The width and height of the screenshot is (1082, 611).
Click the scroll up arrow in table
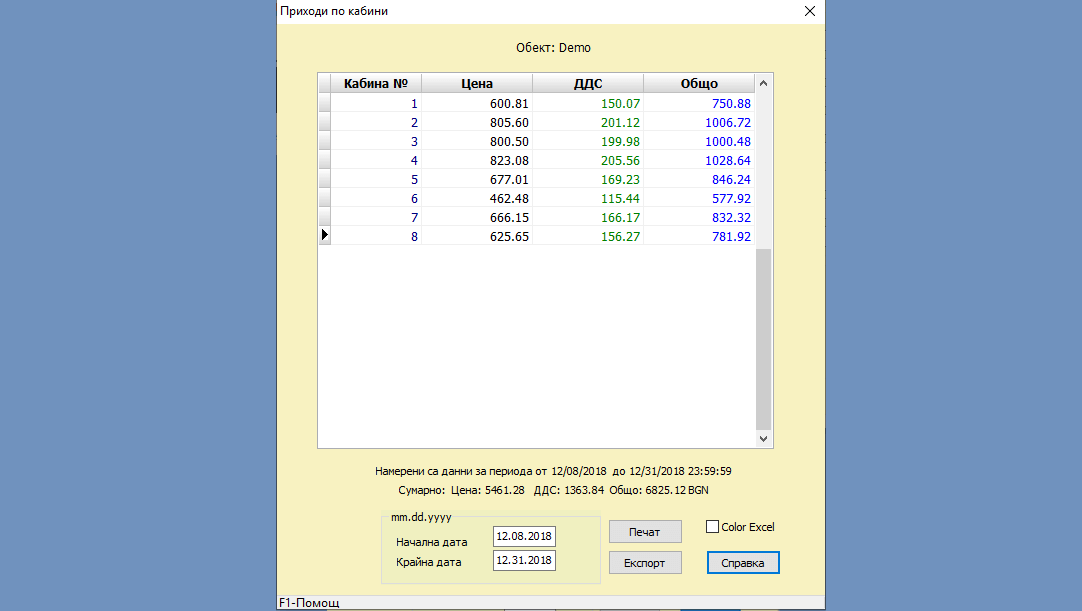763,84
